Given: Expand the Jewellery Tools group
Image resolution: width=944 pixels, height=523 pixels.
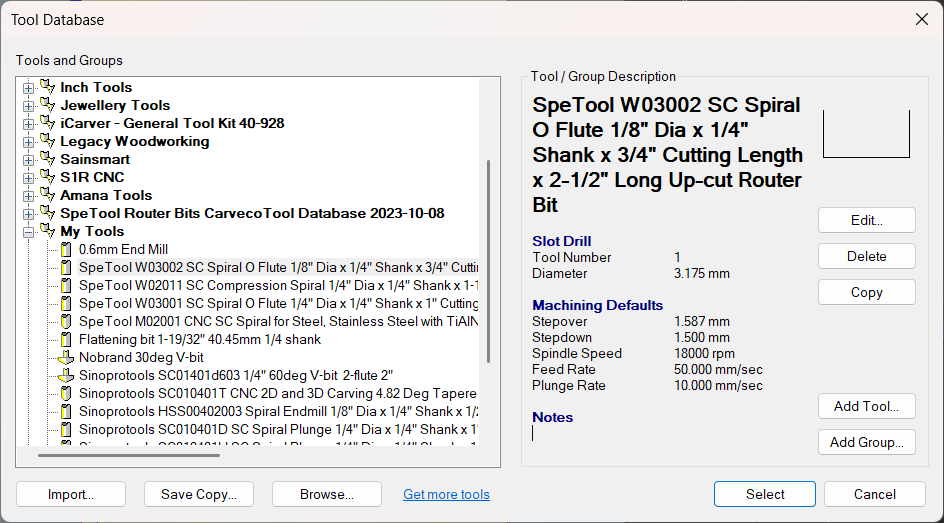Looking at the screenshot, I should (x=29, y=106).
